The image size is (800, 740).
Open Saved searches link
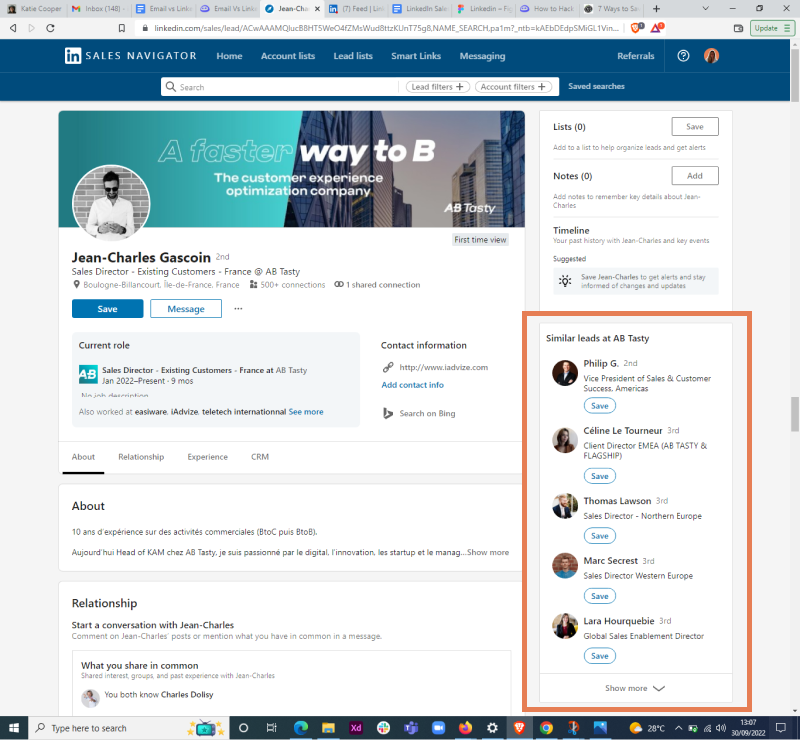tap(596, 86)
